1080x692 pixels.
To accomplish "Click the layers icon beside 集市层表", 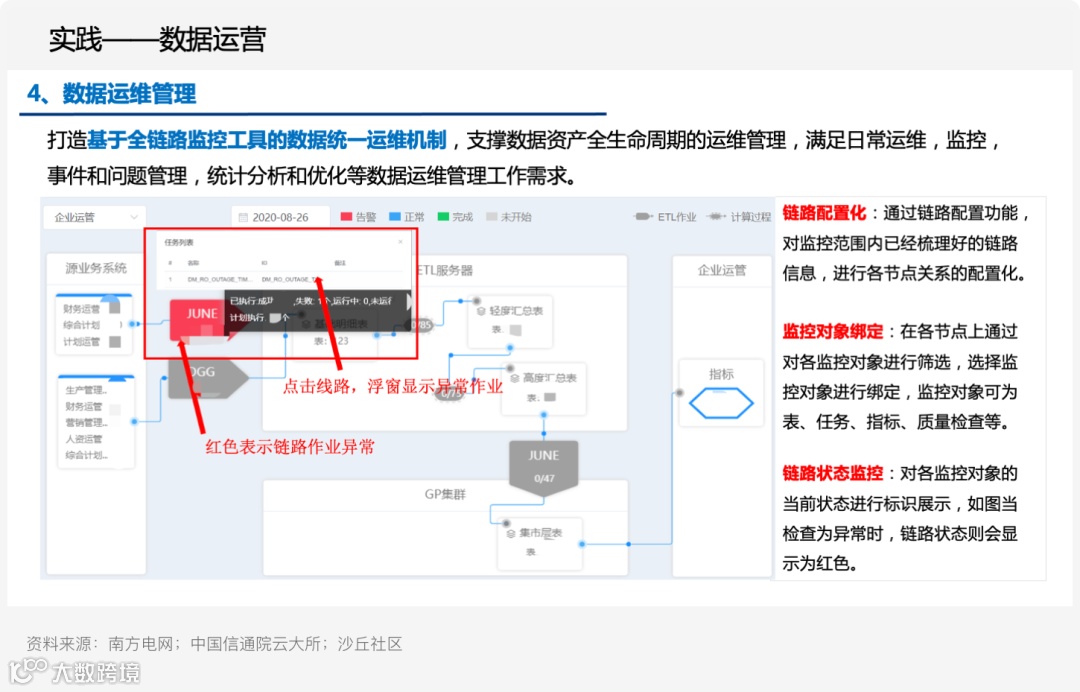I will click(x=510, y=533).
